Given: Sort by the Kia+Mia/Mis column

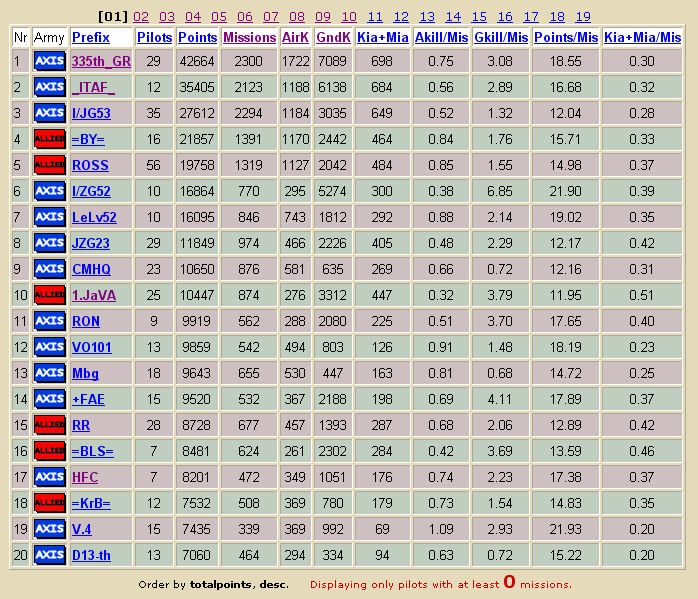Looking at the screenshot, I should 642,37.
